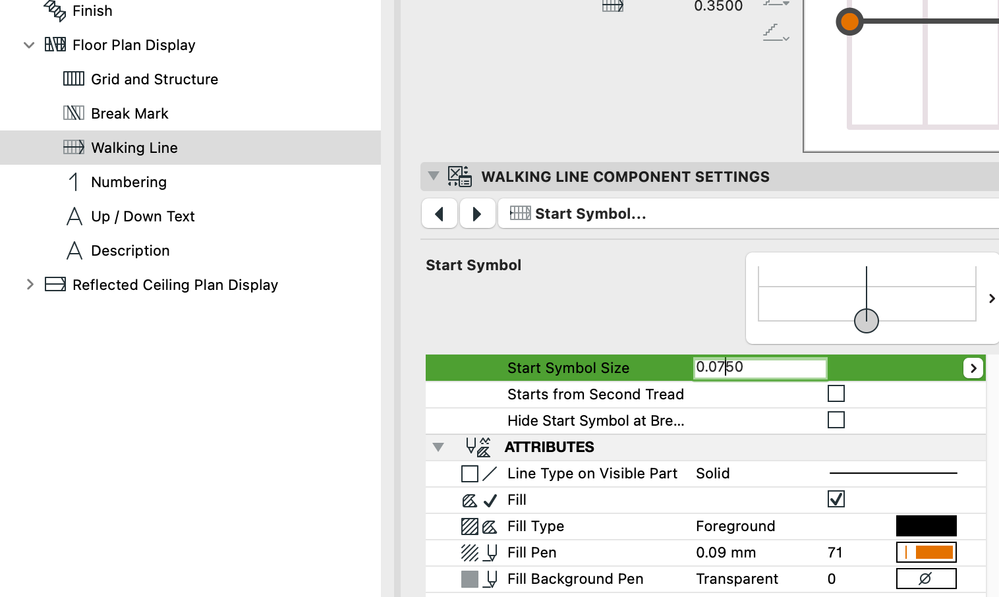
Task: Click the Up / Down Text icon
Action: point(74,216)
